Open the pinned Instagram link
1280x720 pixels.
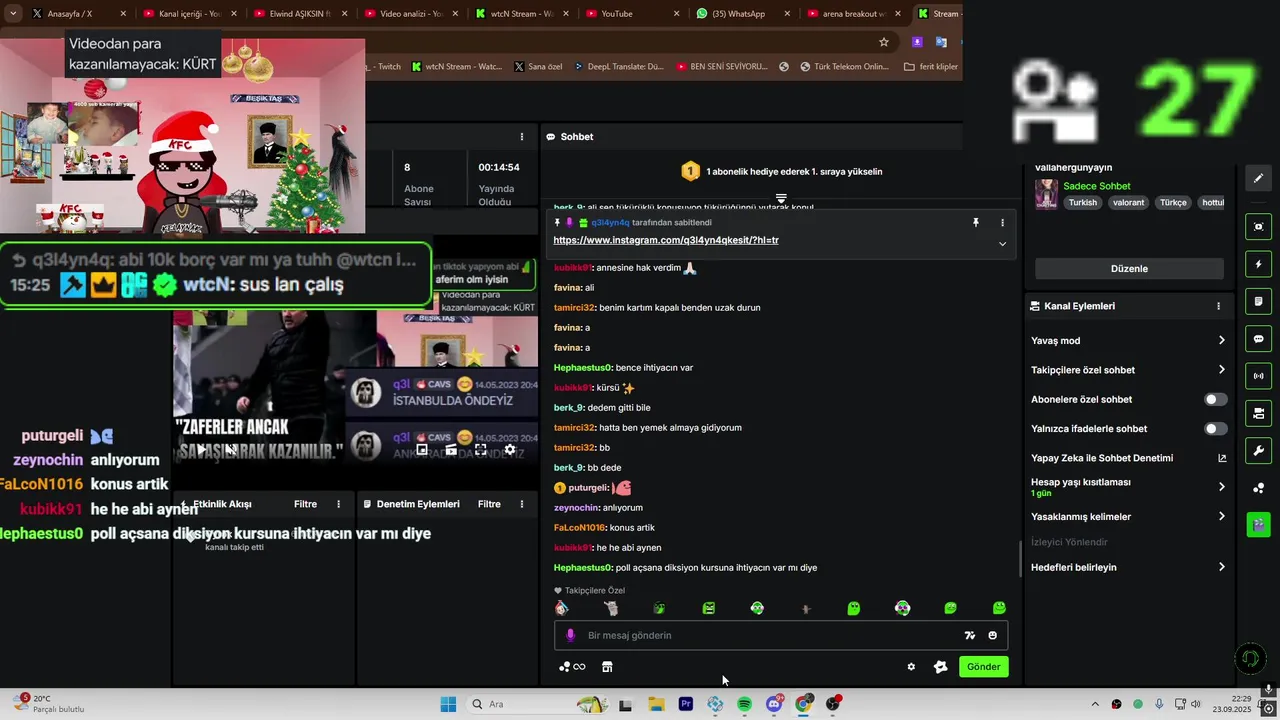(666, 240)
